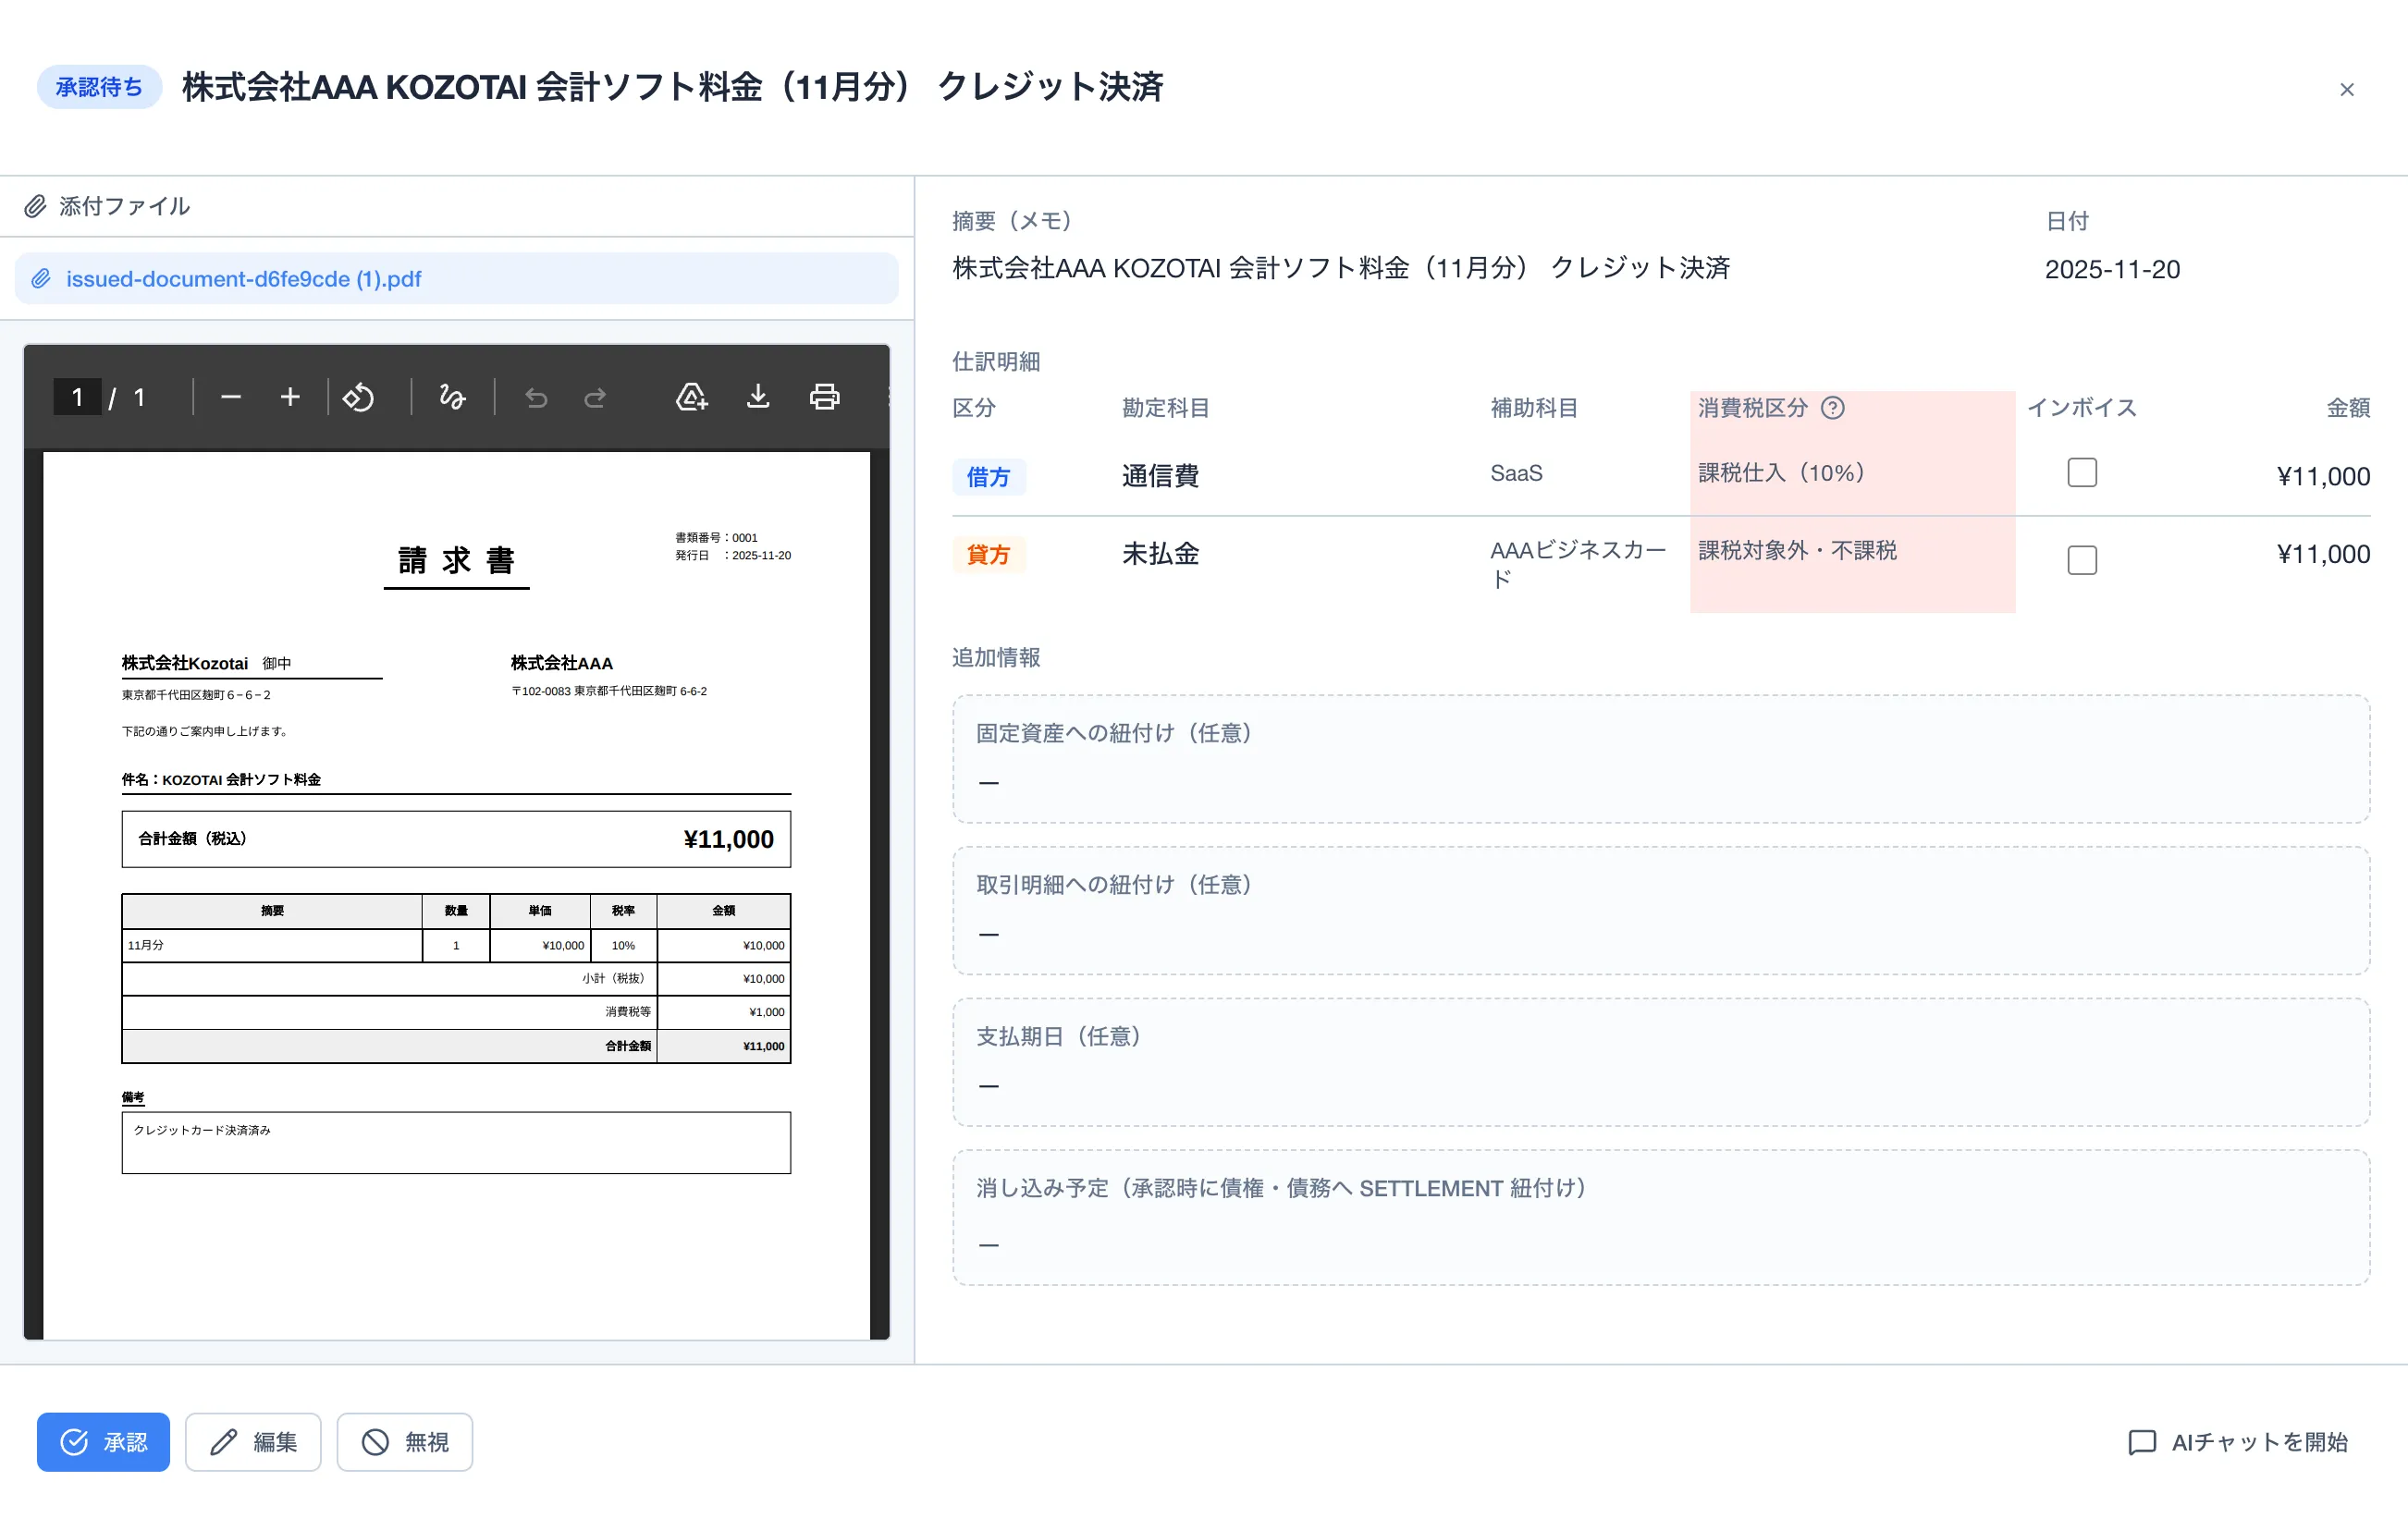Screen dimensions: 2408x1518
Task: Click tax category 課税仕入（10%）
Action: click(x=1786, y=473)
